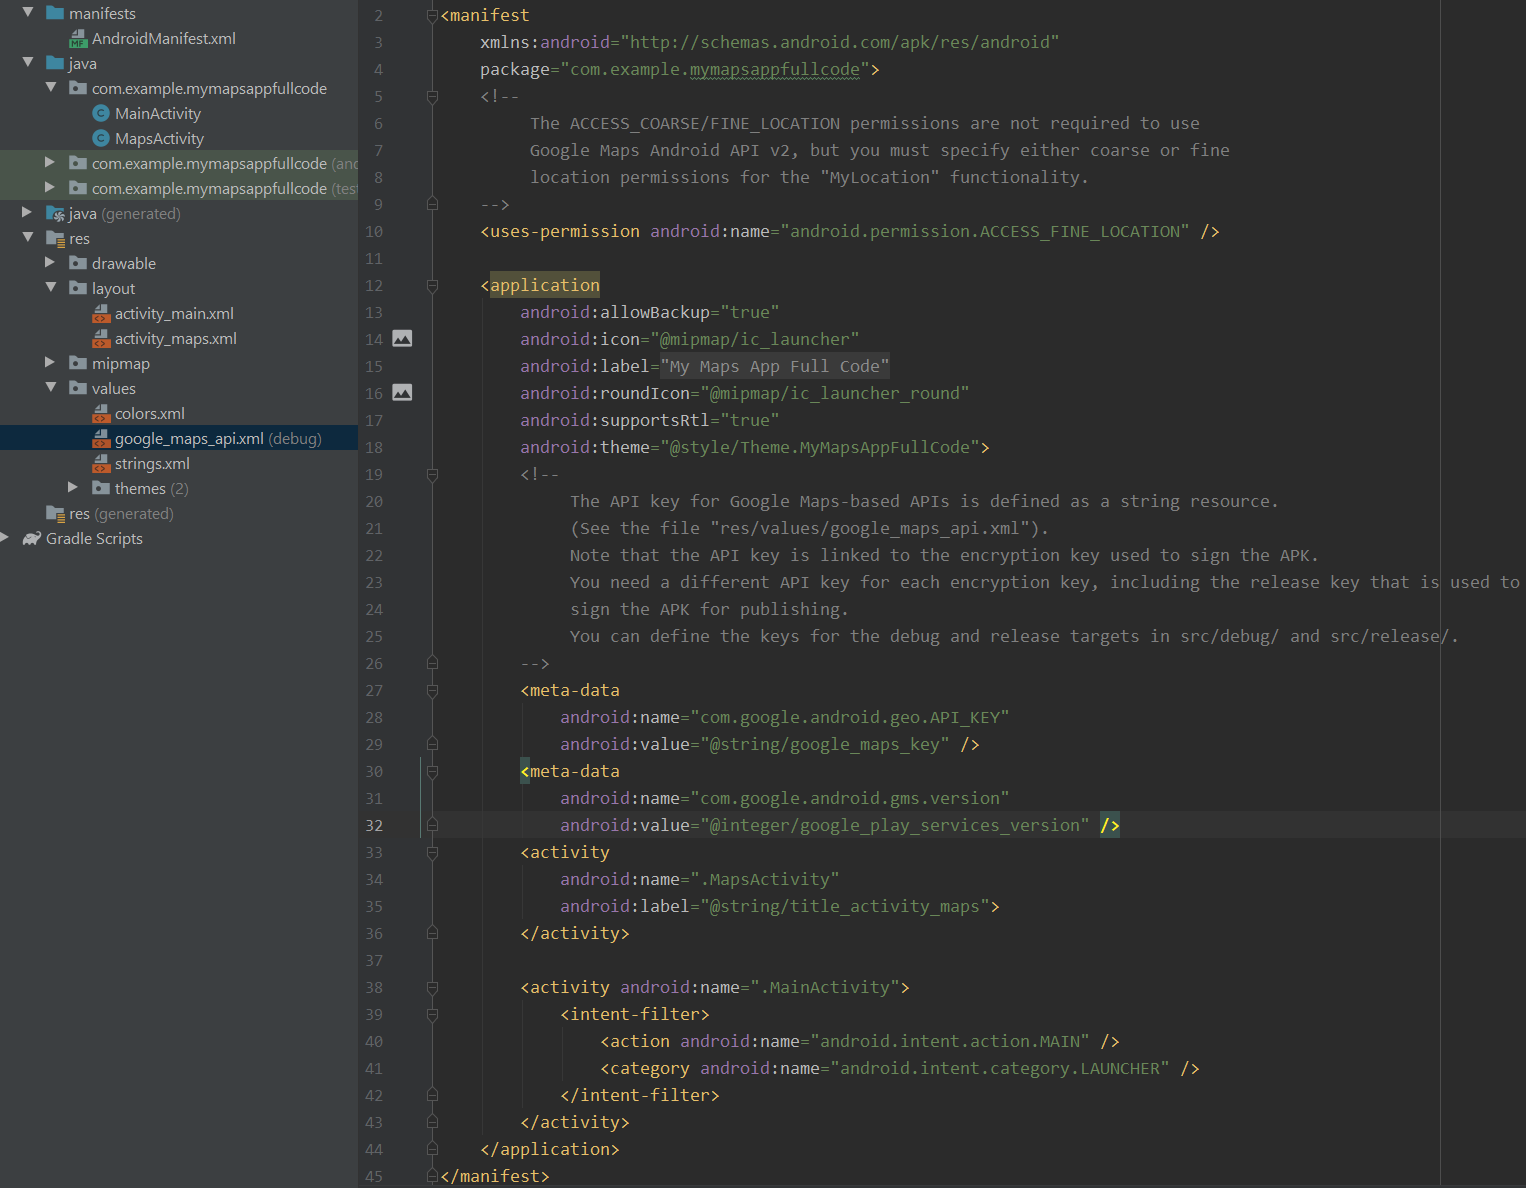Image resolution: width=1526 pixels, height=1188 pixels.
Task: Click the java (generated) folder icon
Action: 56,214
